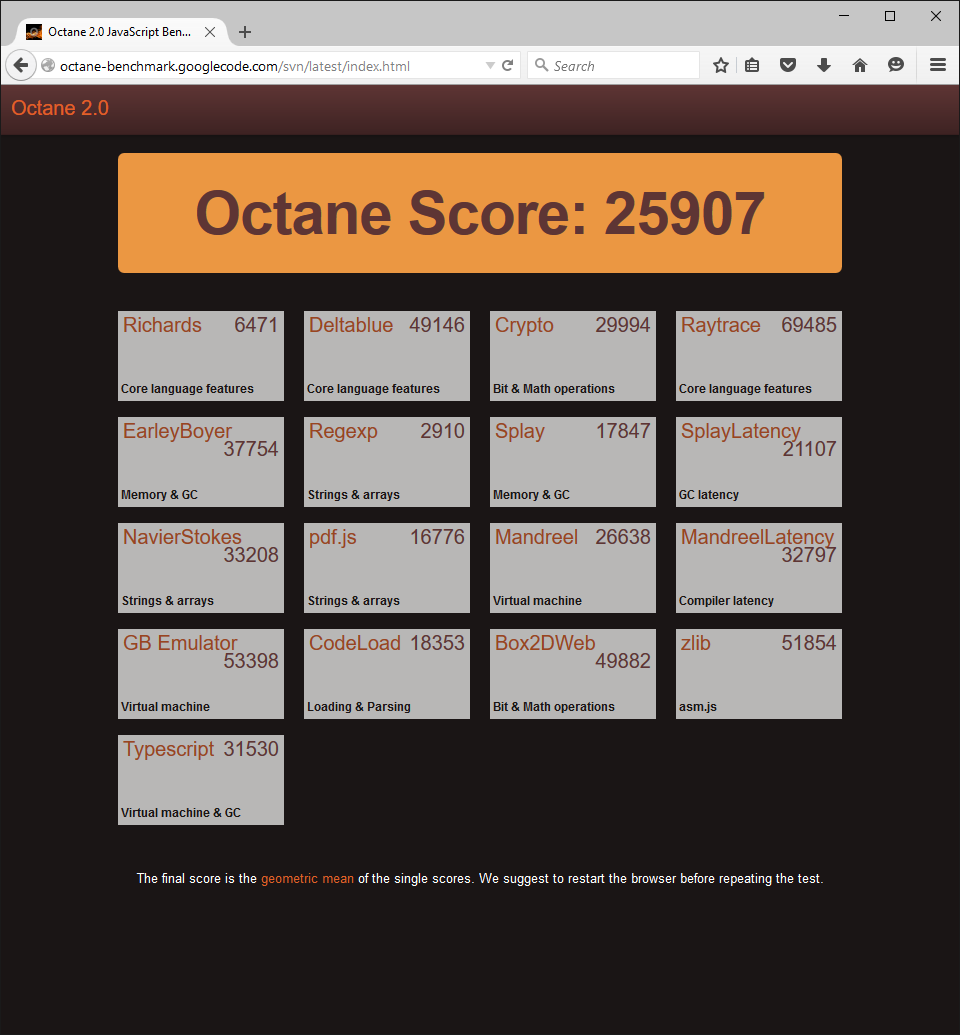This screenshot has width=960, height=1035.
Task: Click the zlib score 51854
Action: click(809, 643)
